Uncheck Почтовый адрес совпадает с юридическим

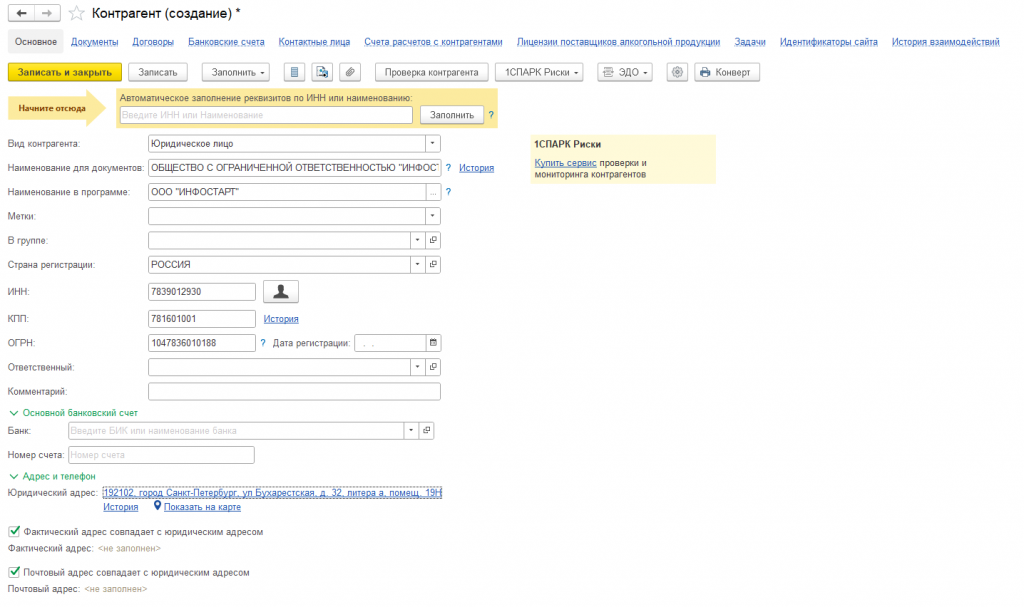point(14,572)
